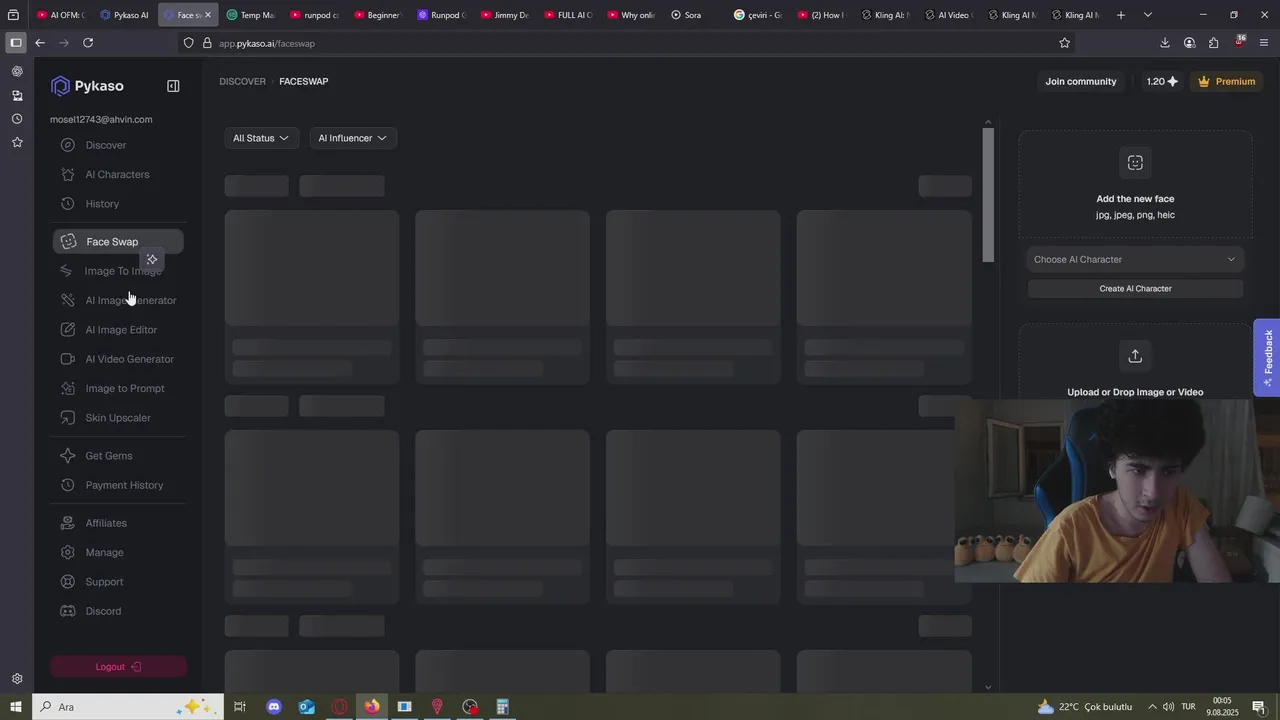Screen dimensions: 1280x720
Task: Click the Discover compass icon
Action: coord(68,145)
